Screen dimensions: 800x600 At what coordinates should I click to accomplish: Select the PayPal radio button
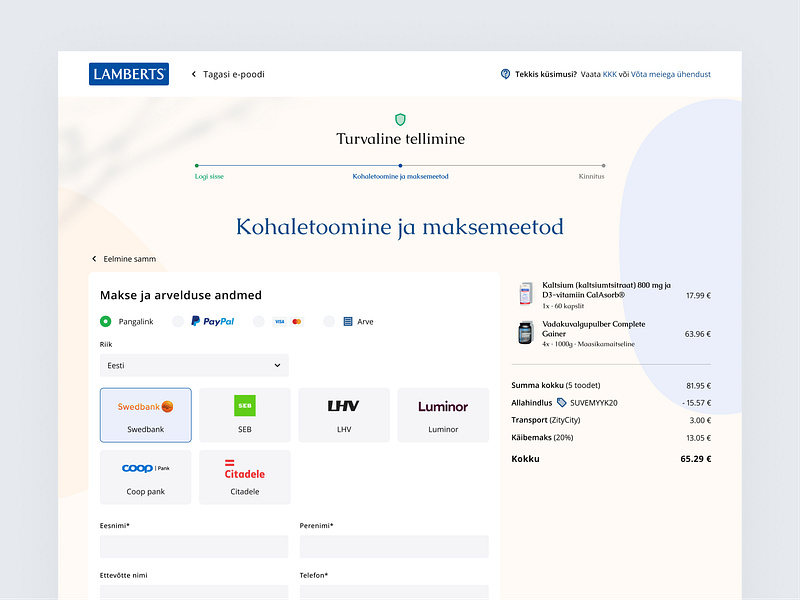[178, 321]
